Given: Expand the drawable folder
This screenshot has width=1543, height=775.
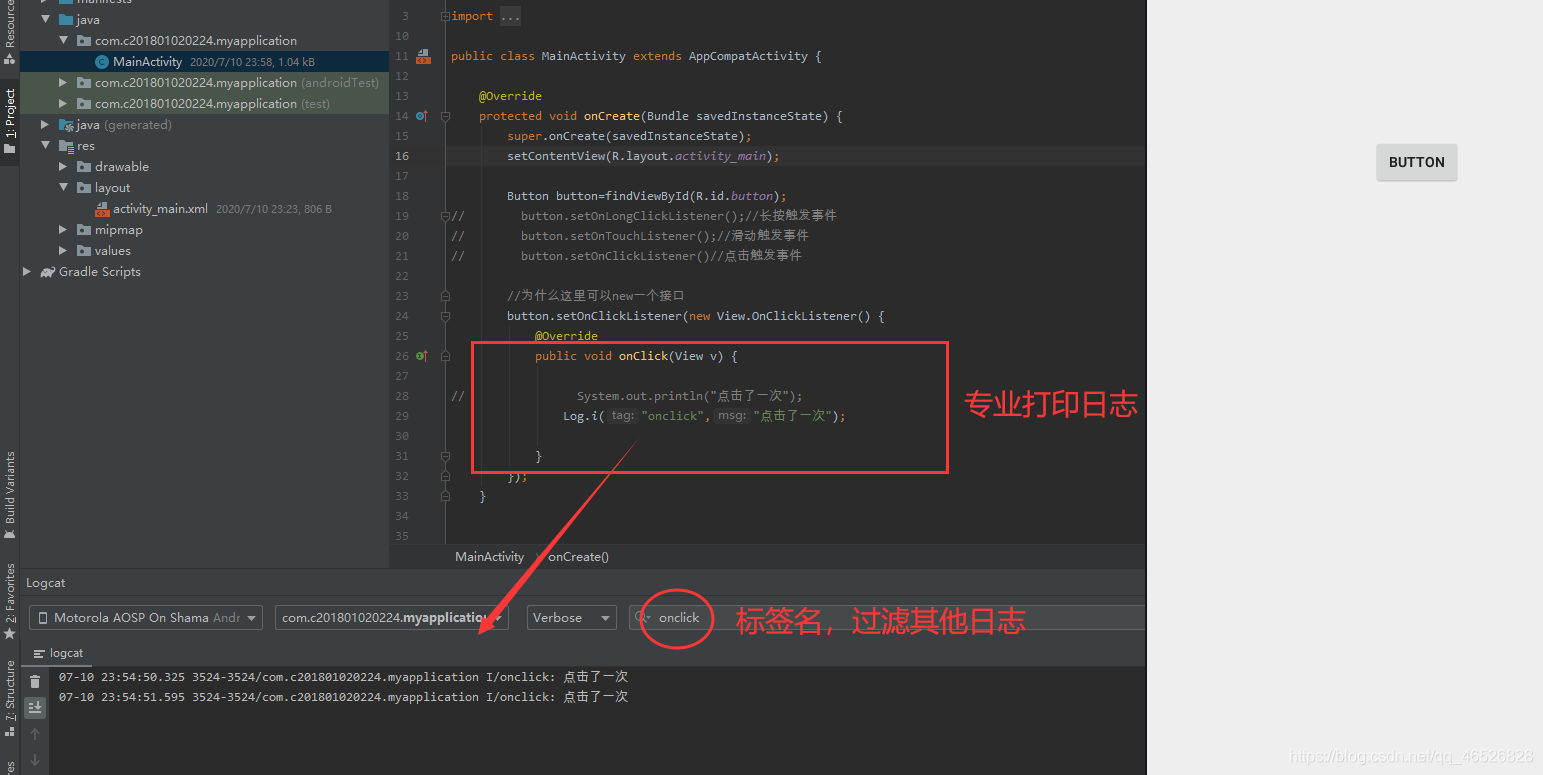Looking at the screenshot, I should point(64,167).
